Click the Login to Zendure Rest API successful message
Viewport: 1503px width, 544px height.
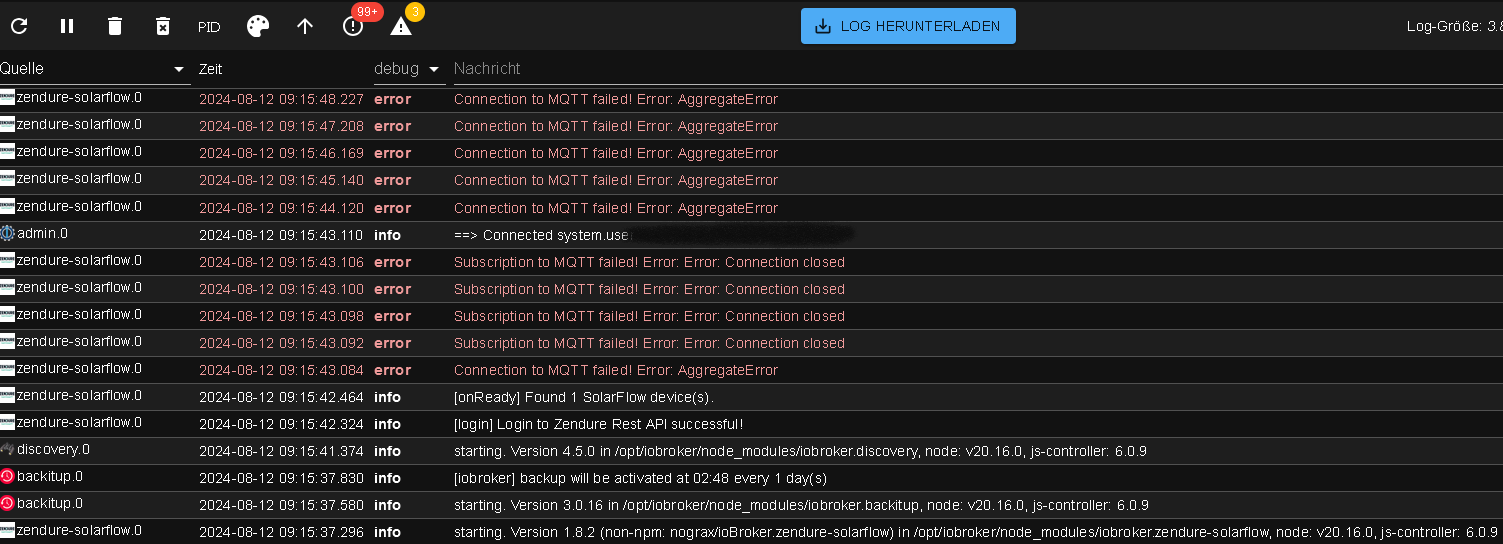tap(598, 424)
